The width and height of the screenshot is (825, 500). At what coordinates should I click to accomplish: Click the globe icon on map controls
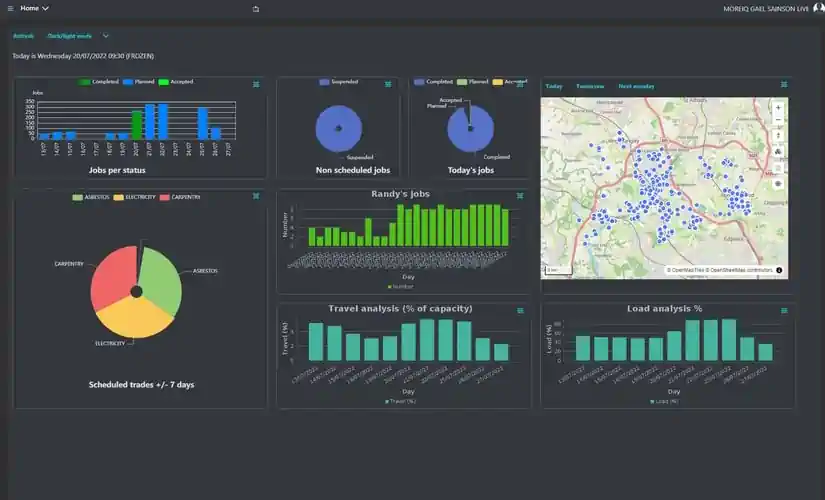(x=778, y=184)
